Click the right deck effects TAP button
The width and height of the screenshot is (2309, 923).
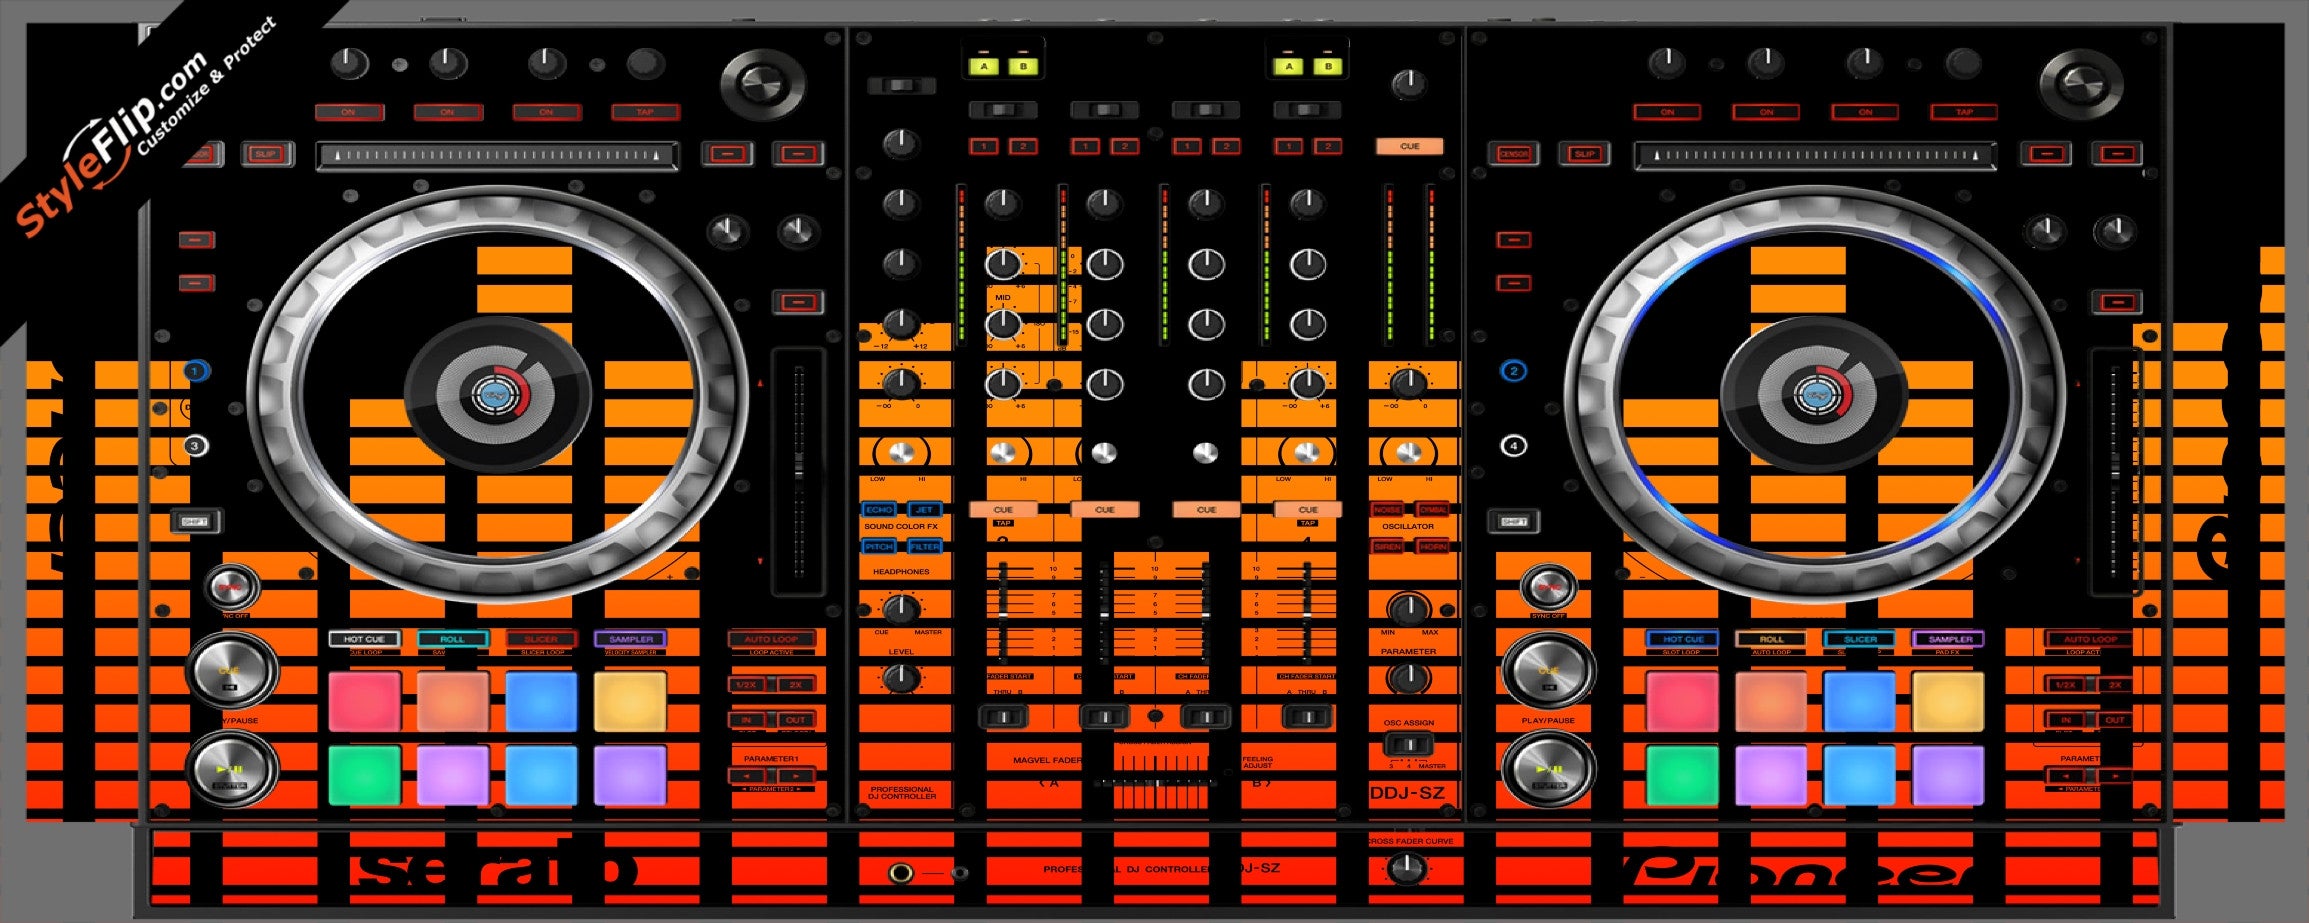click(1964, 112)
